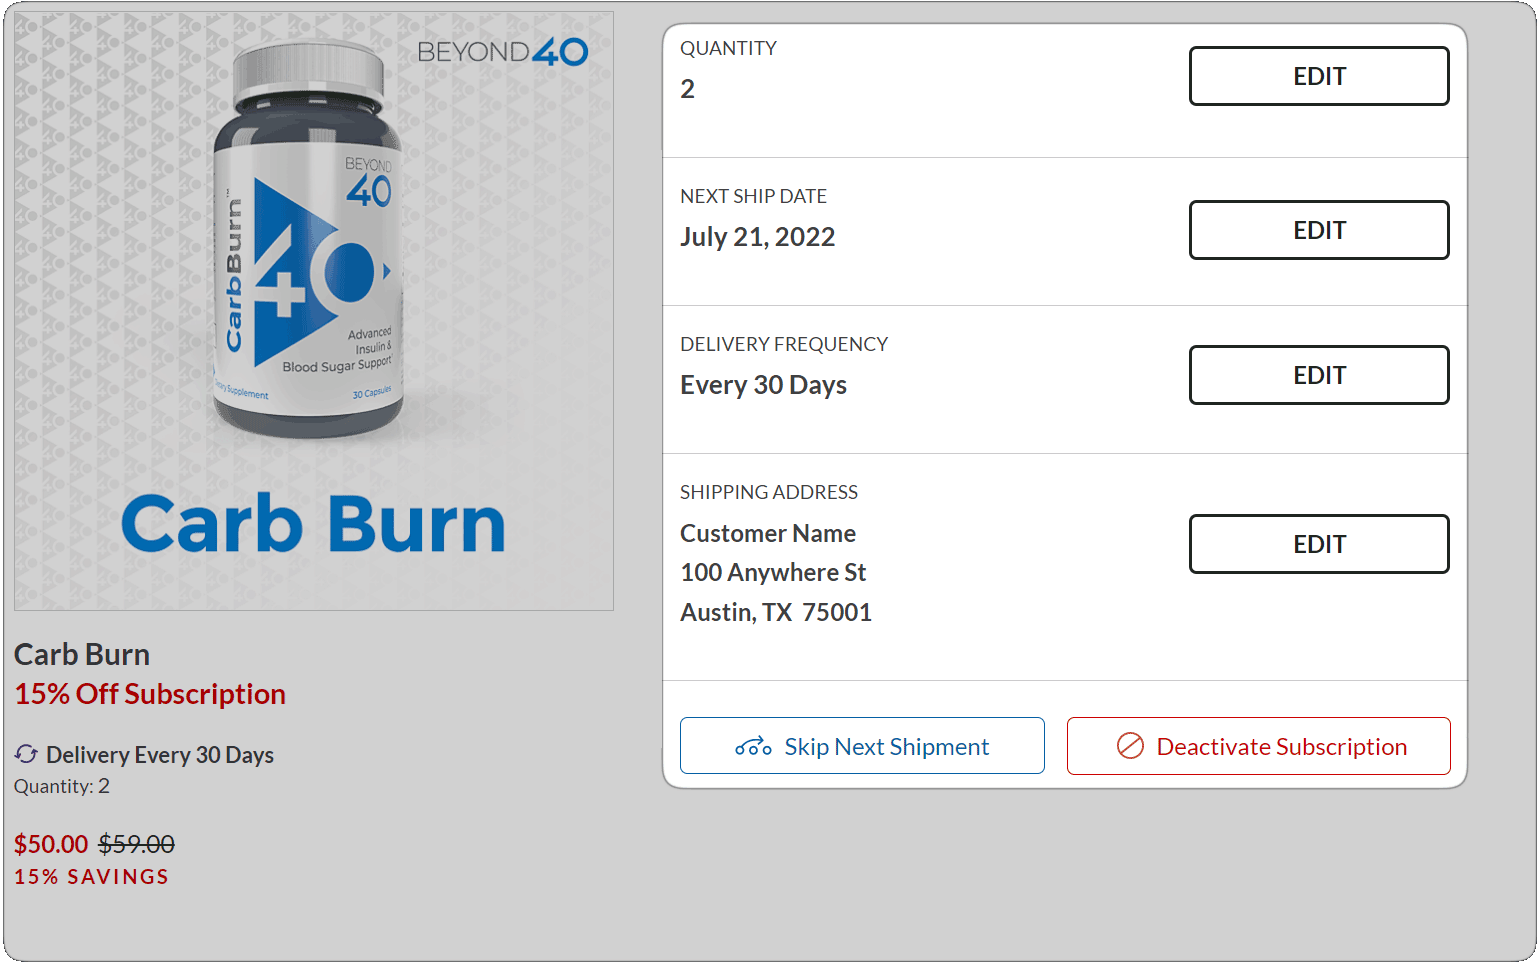Click the Customer Name line
This screenshot has width=1539, height=966.
(x=768, y=533)
